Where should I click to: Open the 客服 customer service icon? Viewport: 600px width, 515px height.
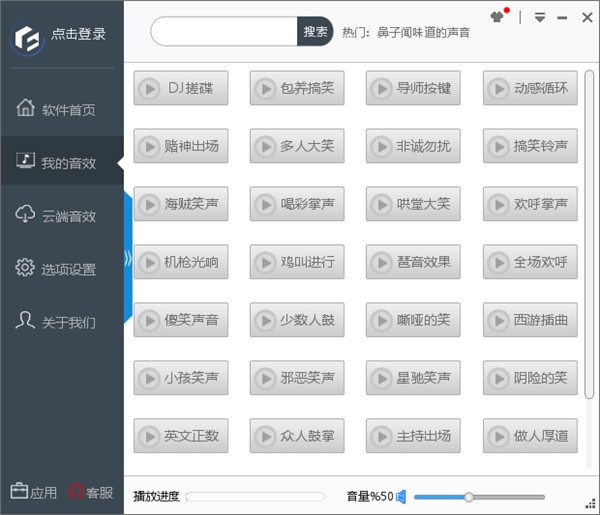point(76,491)
